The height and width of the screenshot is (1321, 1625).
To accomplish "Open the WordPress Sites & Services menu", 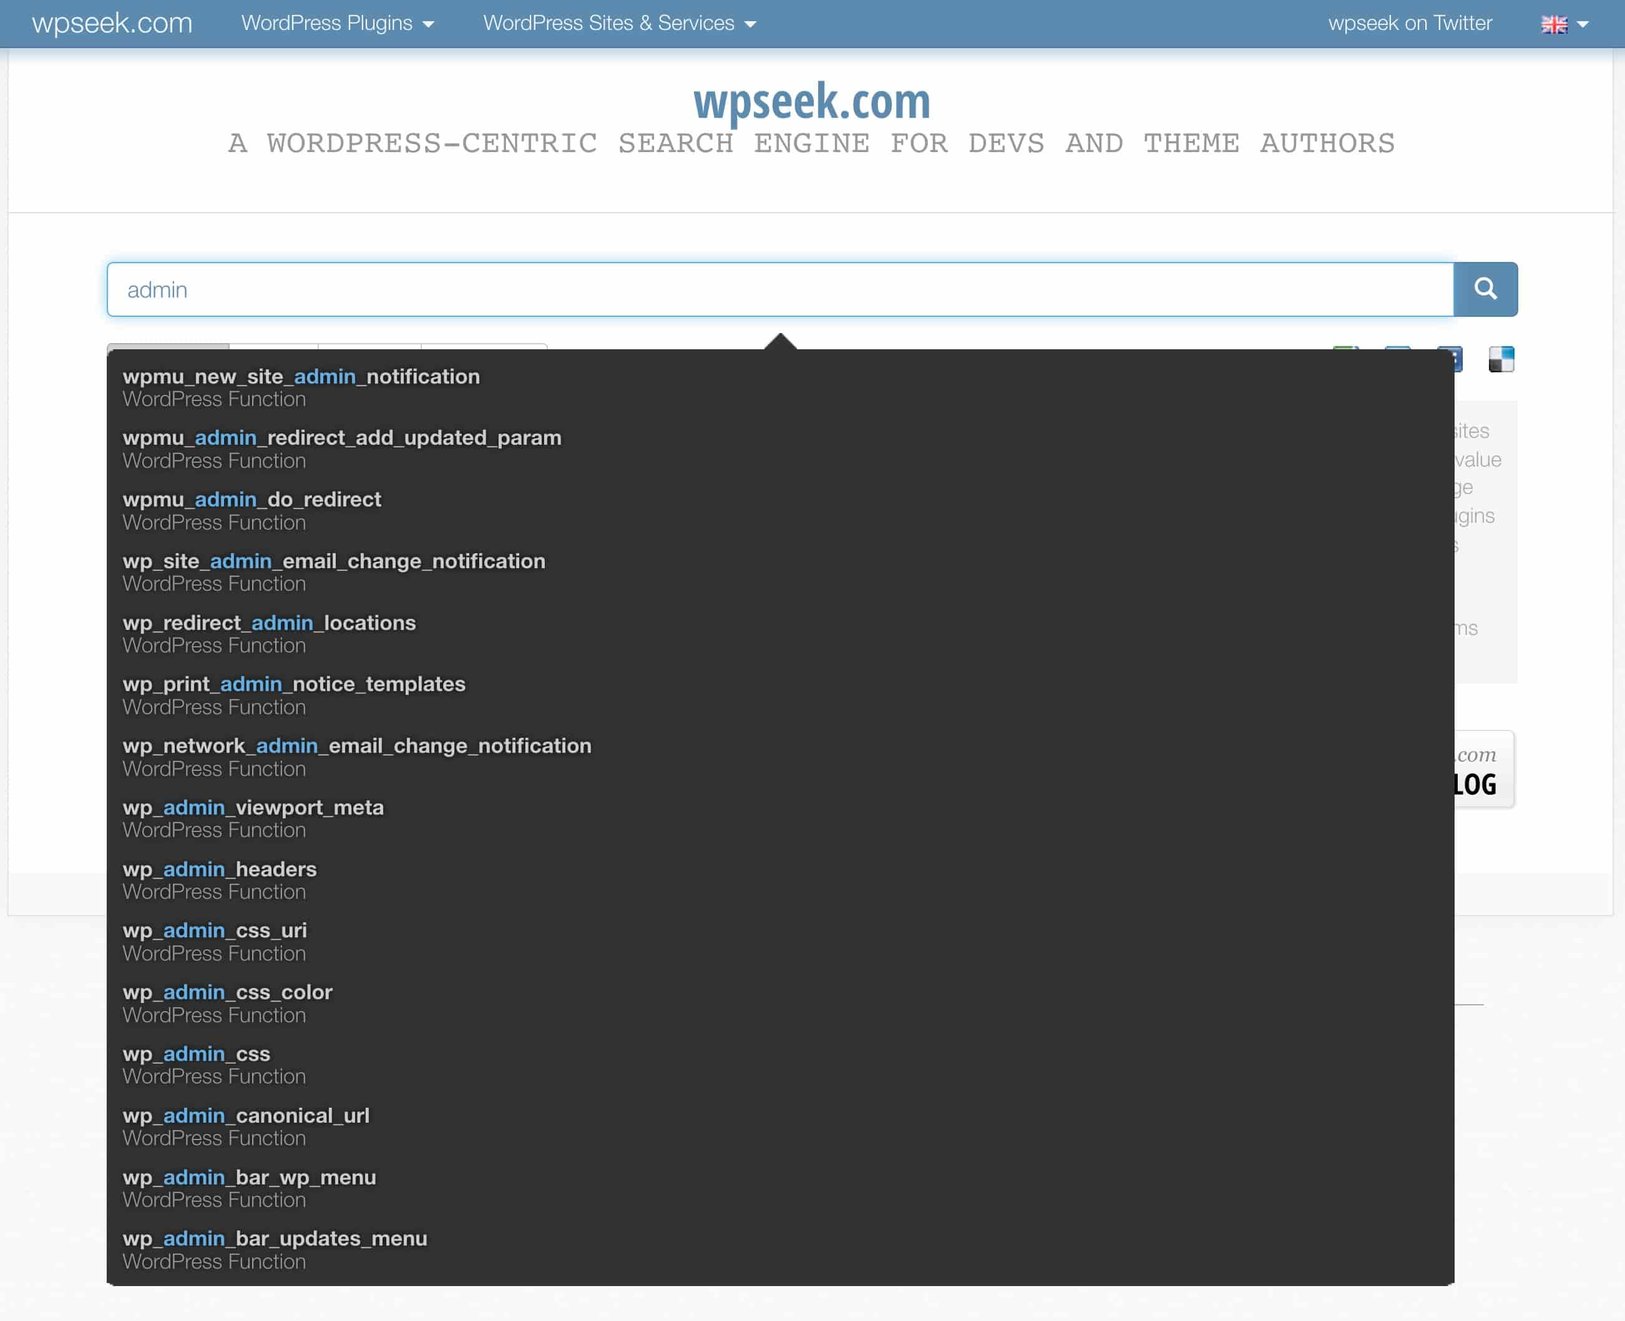I will (608, 23).
